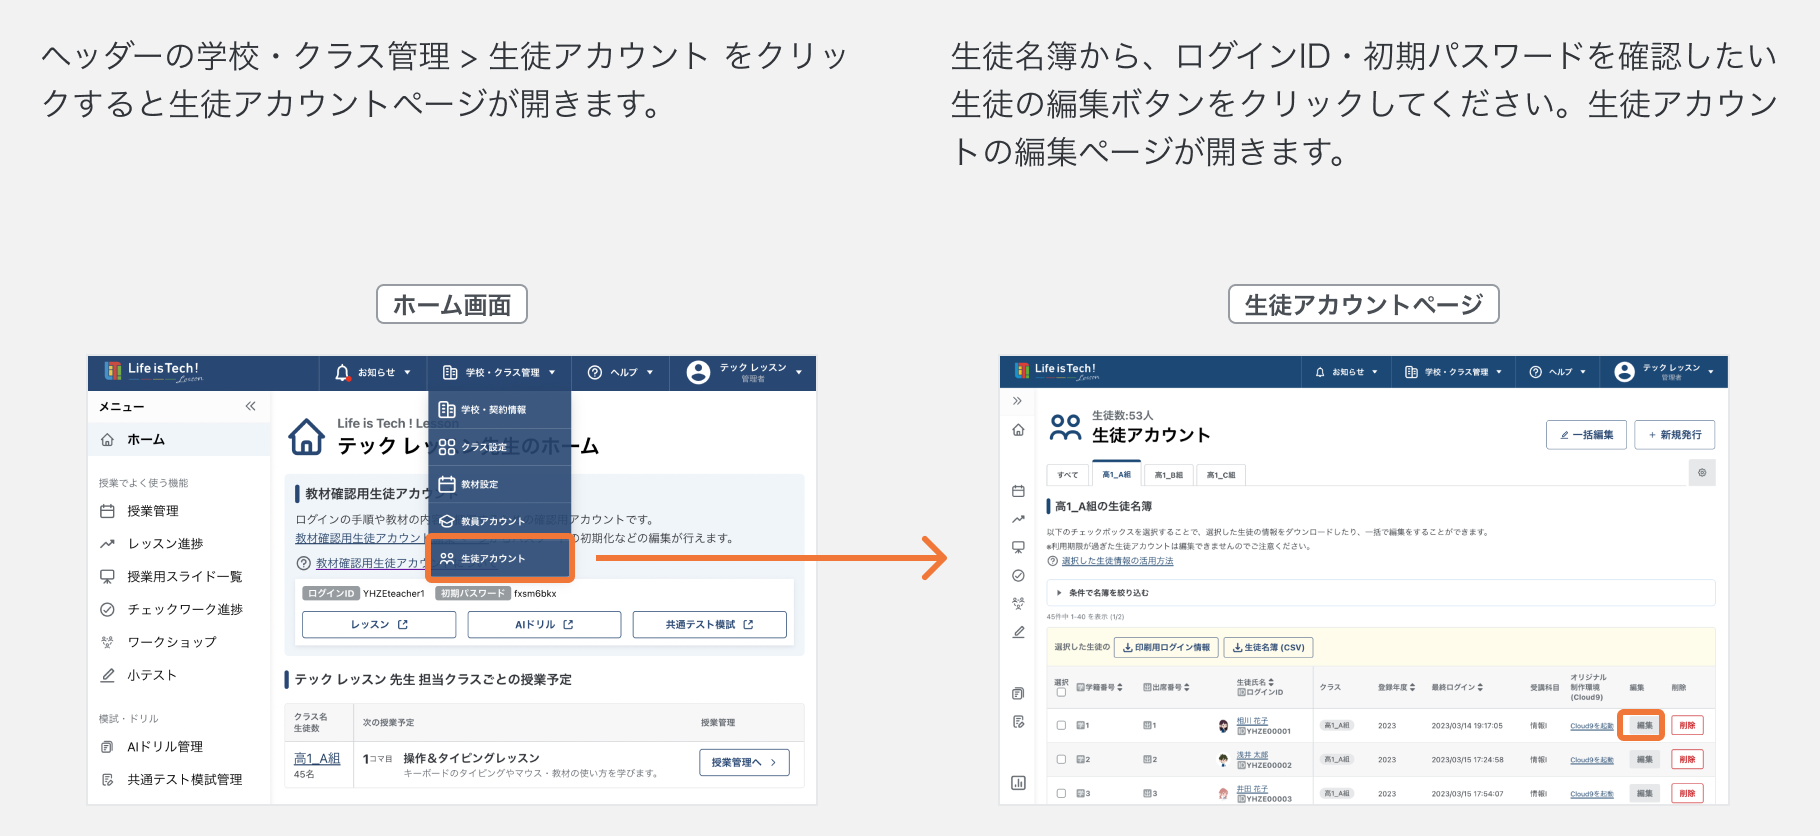Select 教材設定 from dropdown menu
1820x836 pixels.
point(499,484)
